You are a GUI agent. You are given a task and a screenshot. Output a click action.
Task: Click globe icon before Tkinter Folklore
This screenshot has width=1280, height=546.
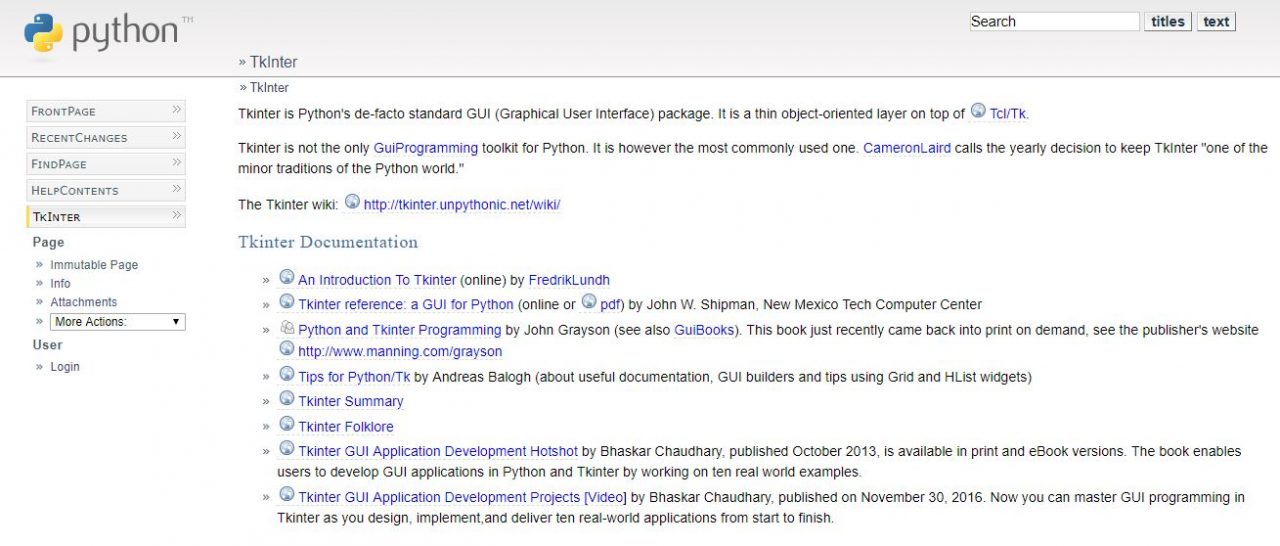coord(287,424)
